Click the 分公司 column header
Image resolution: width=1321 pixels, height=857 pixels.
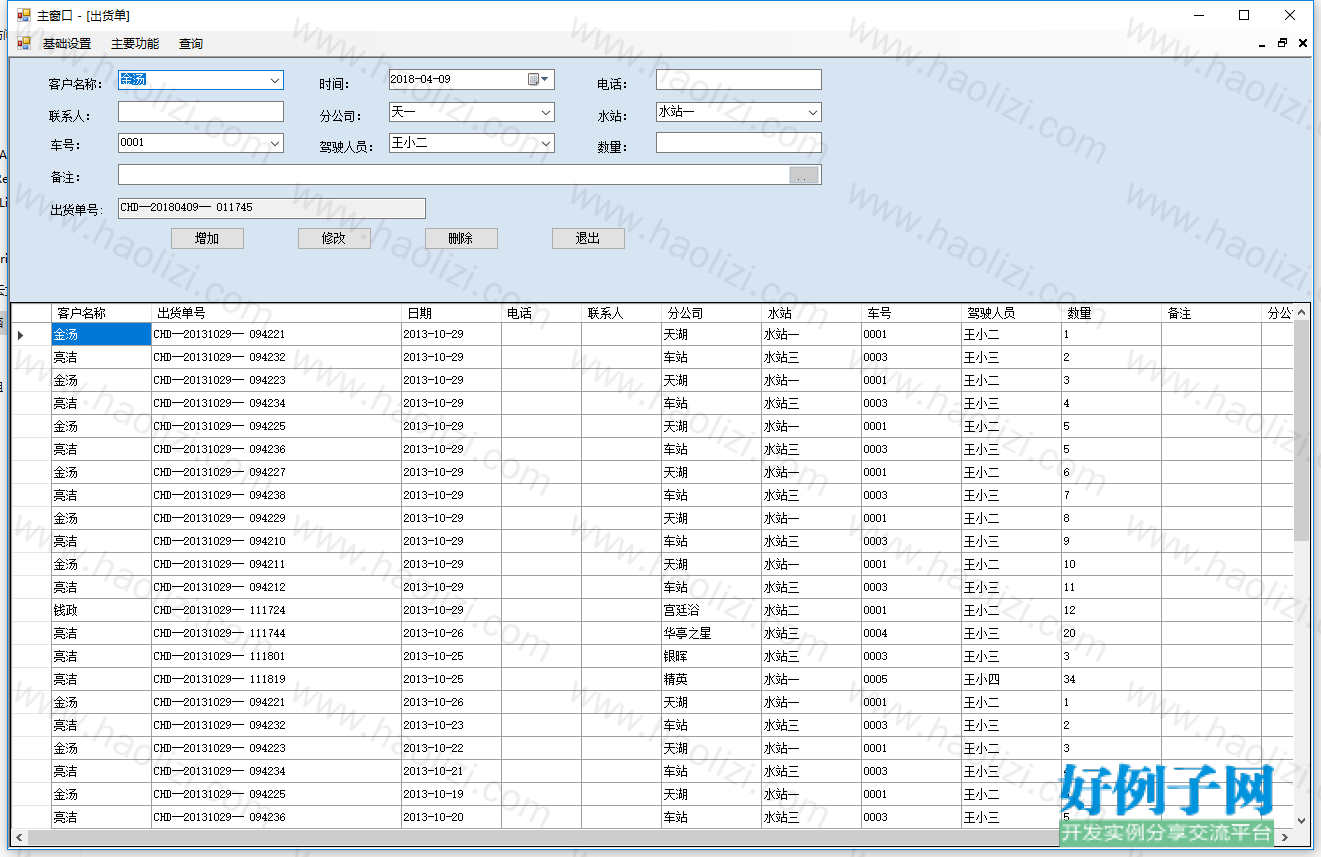[x=711, y=313]
